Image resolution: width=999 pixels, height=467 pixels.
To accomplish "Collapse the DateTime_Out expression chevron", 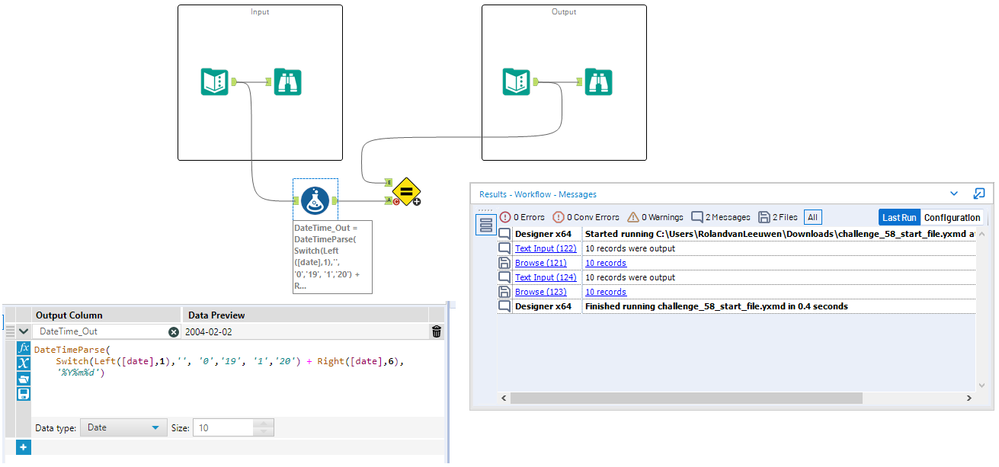I will pos(24,331).
